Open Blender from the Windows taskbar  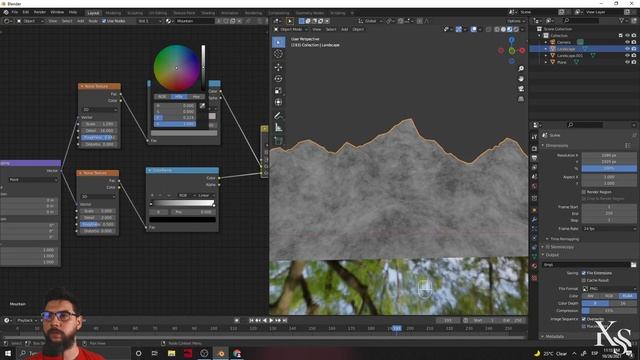pyautogui.click(x=220, y=353)
